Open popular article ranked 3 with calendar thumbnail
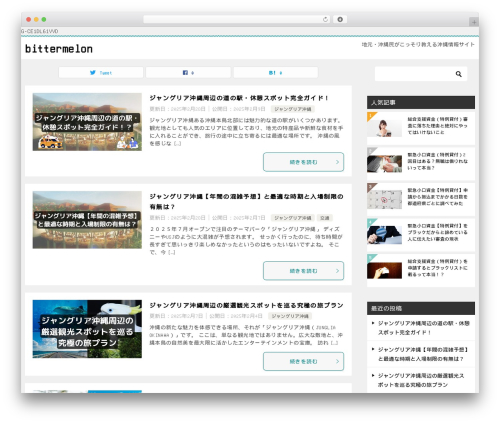This screenshot has height=423, width=500. [x=421, y=199]
